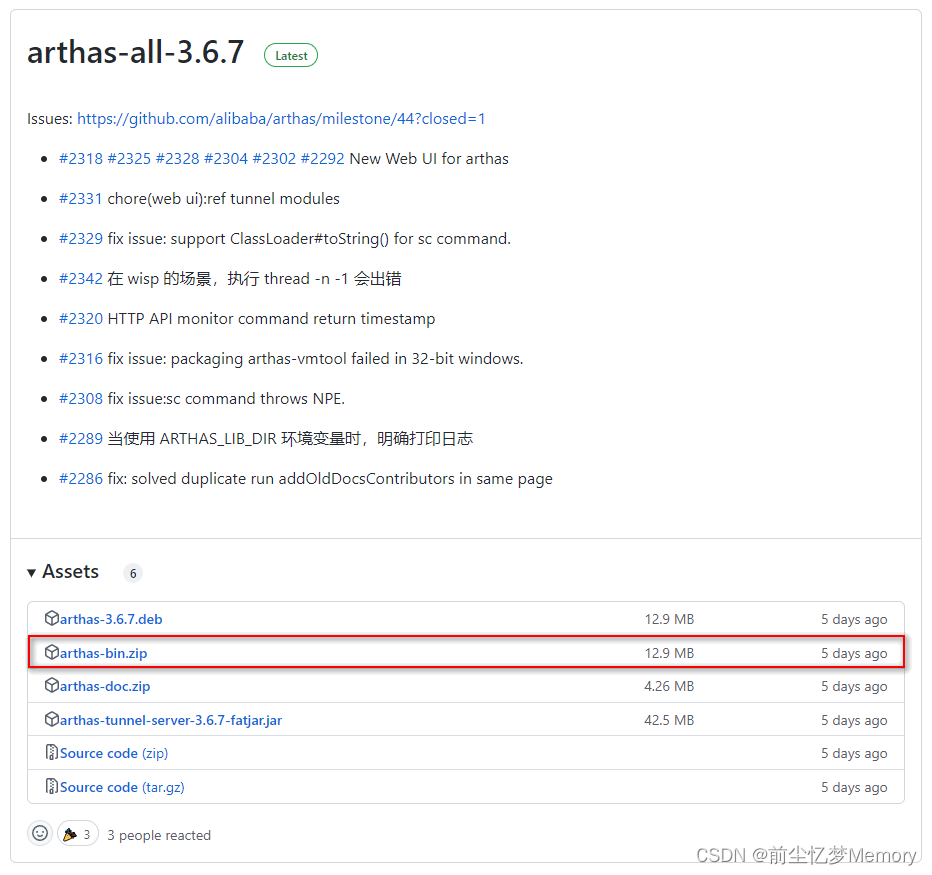Download Source code (tar.gz)
Viewport: 932px width, 875px height.
click(122, 787)
